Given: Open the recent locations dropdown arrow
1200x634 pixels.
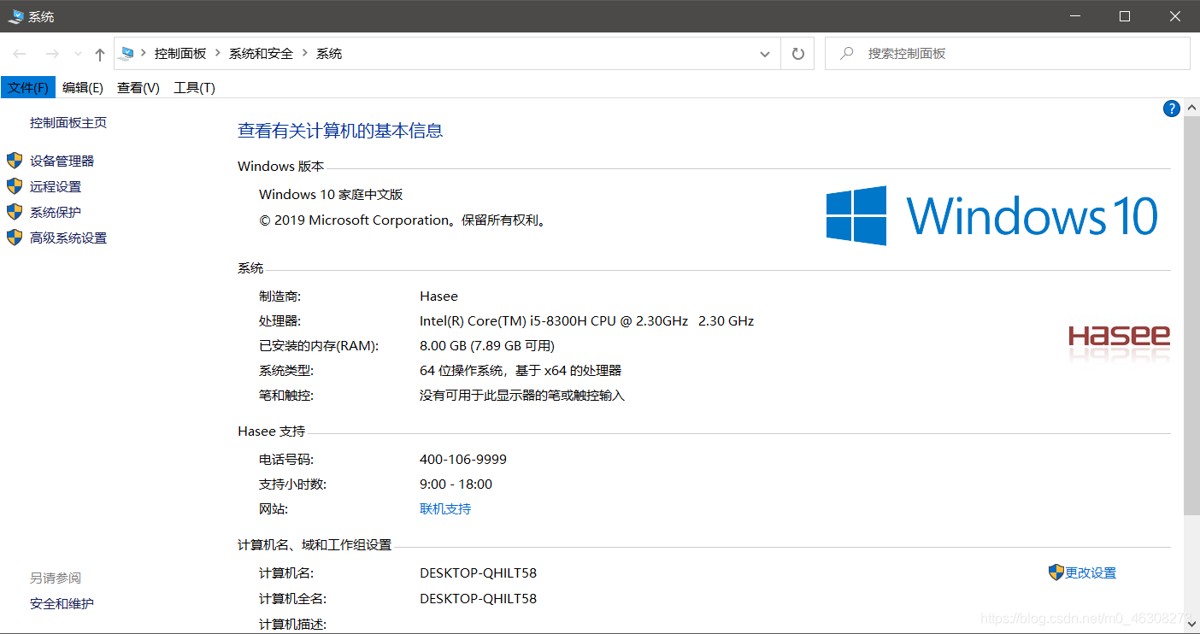Looking at the screenshot, I should pyautogui.click(x=76, y=55).
